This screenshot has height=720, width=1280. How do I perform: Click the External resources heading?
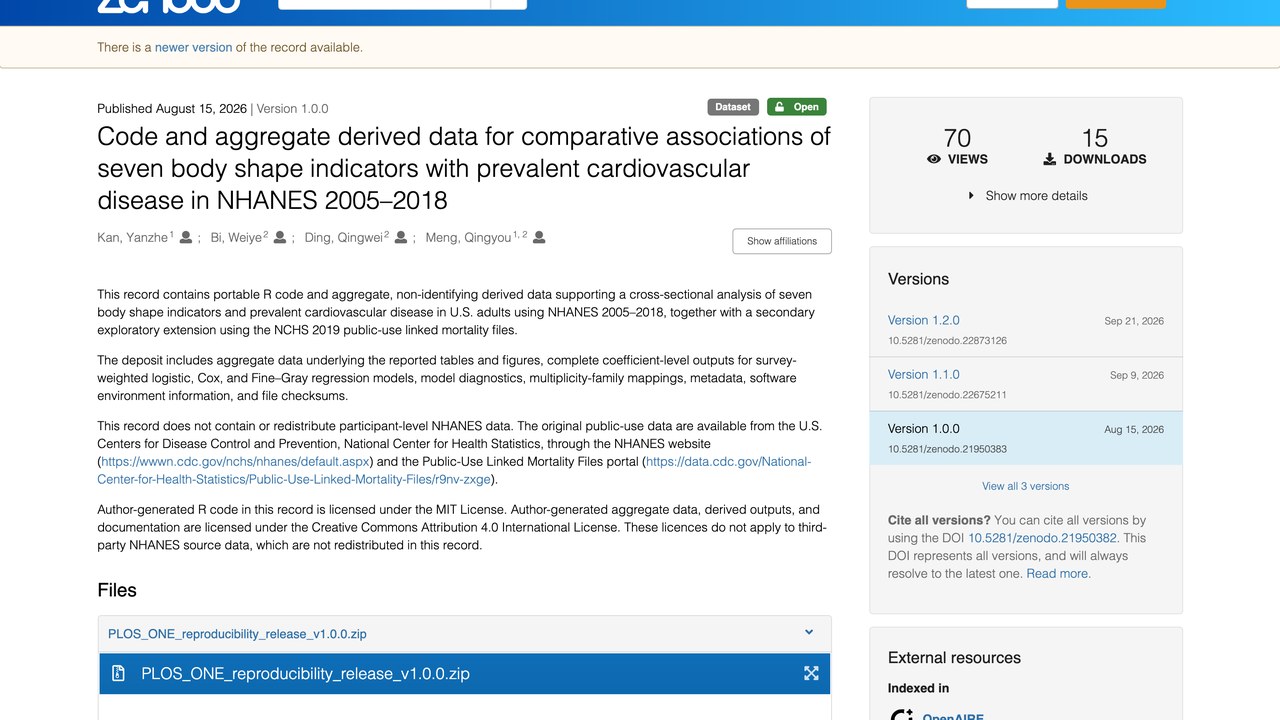(954, 658)
